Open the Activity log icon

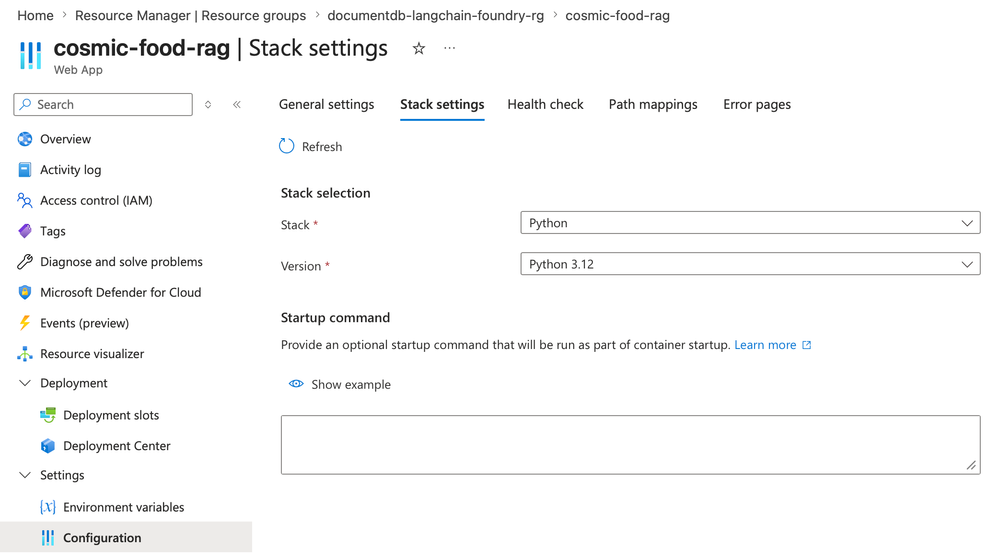pos(25,170)
